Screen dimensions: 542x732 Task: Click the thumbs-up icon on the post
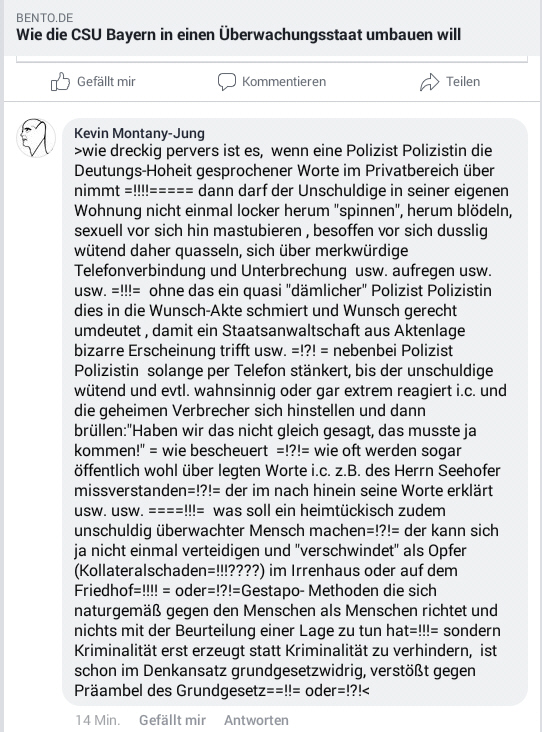point(60,82)
